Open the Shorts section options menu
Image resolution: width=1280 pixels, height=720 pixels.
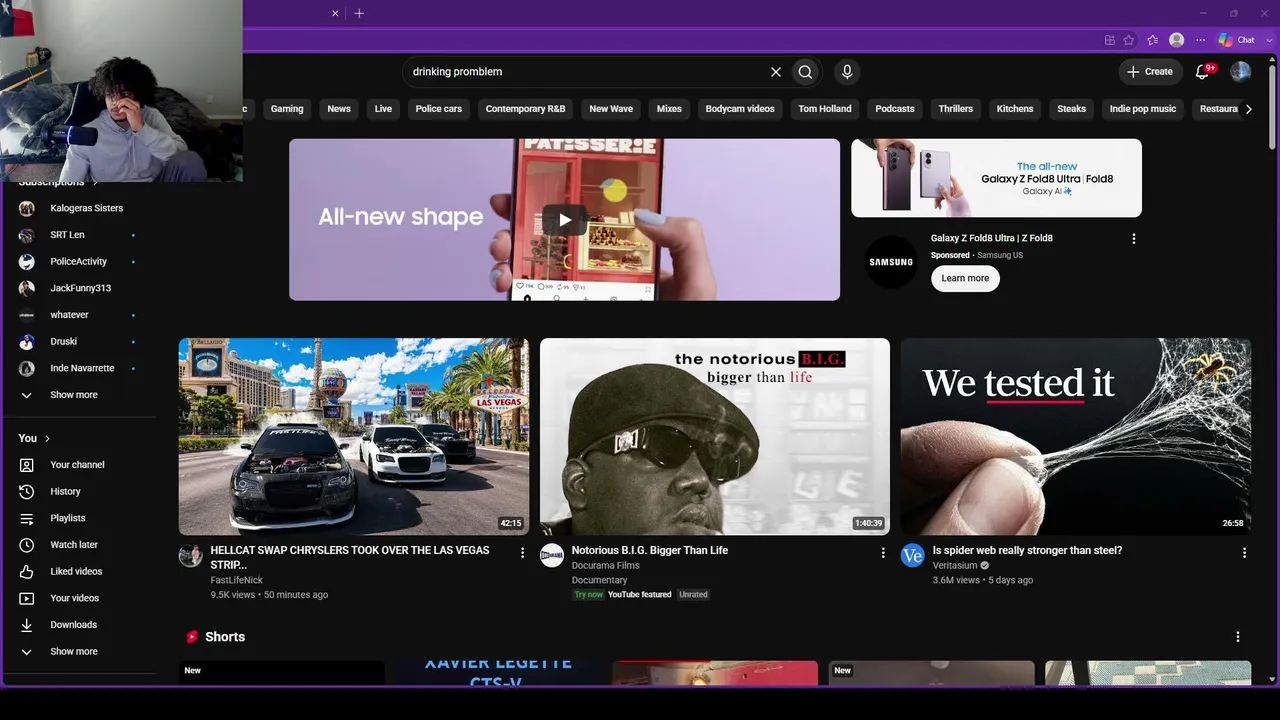tap(1238, 637)
